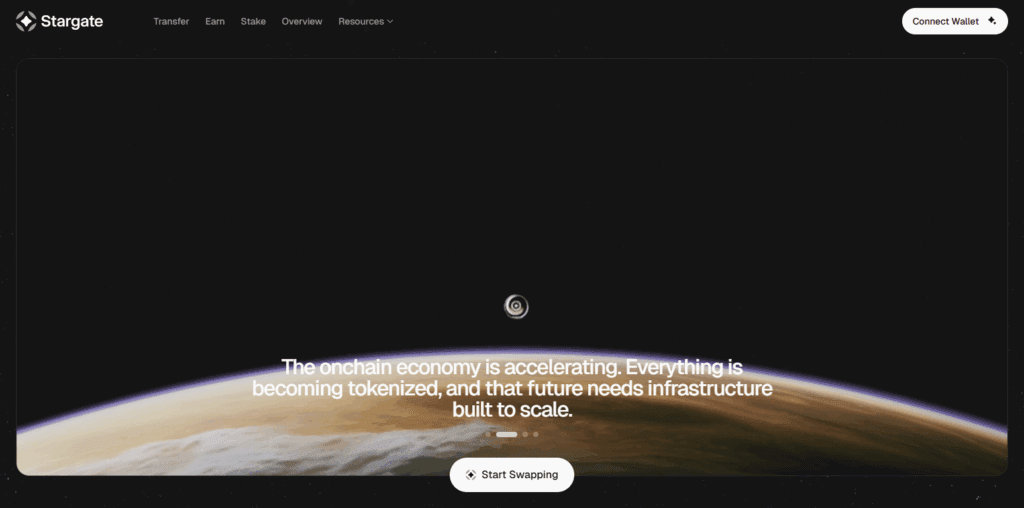
Task: Select the first carousel dot indicator
Action: coord(488,434)
